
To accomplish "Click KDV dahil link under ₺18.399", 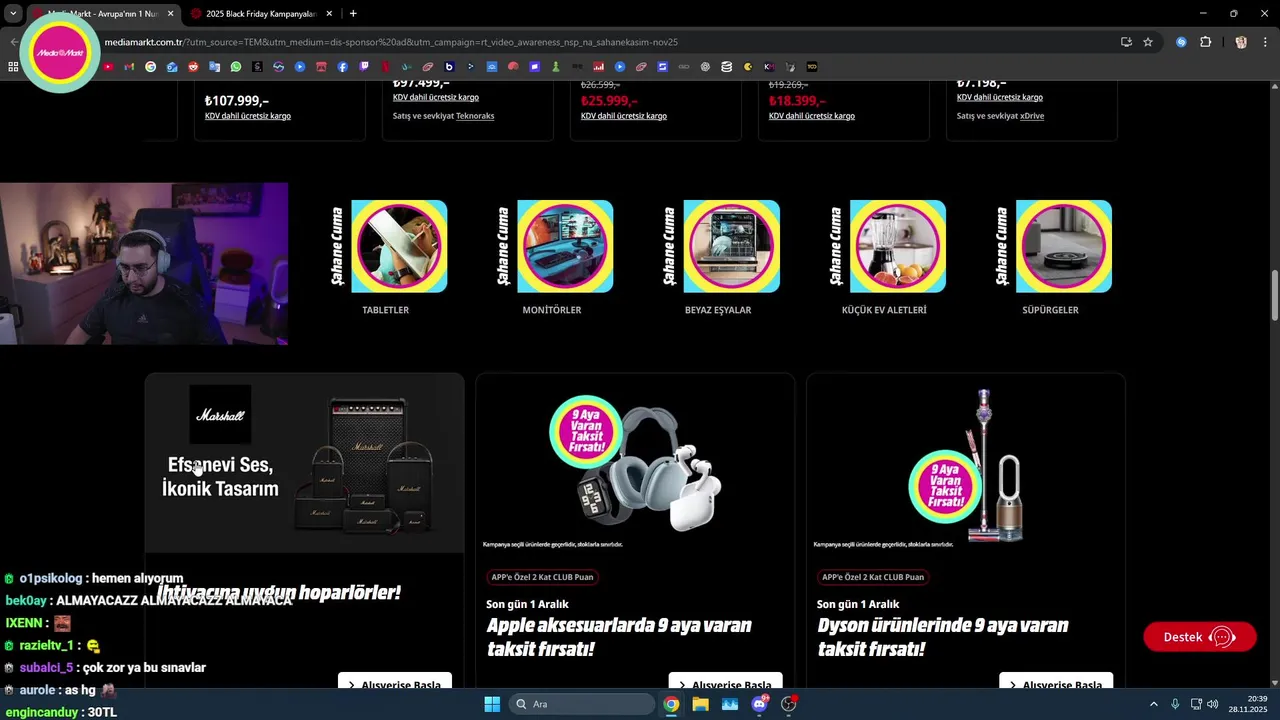I will (812, 116).
